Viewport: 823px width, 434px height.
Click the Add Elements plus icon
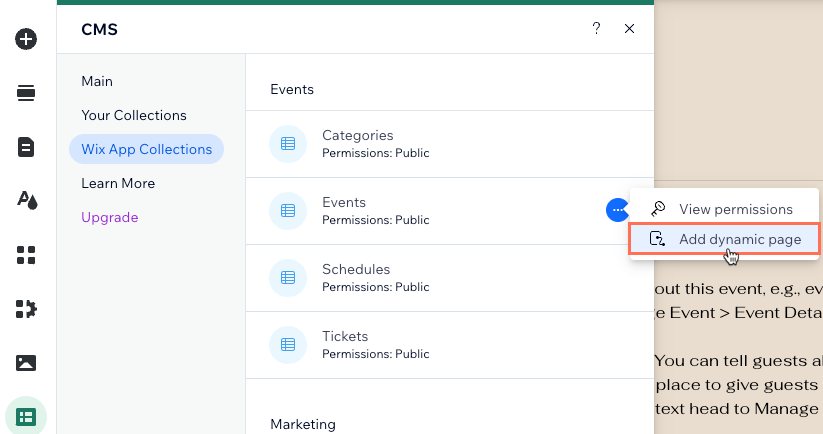click(x=26, y=39)
